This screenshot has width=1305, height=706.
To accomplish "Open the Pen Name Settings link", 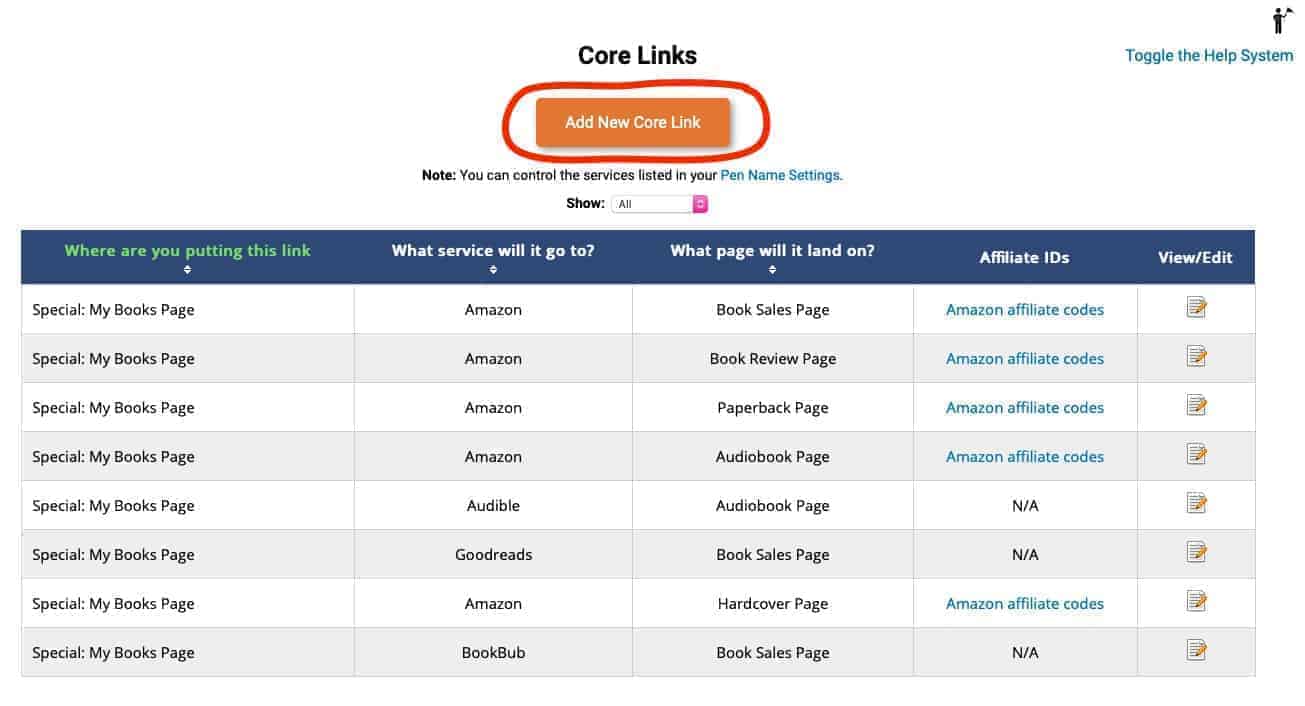I will pos(780,175).
